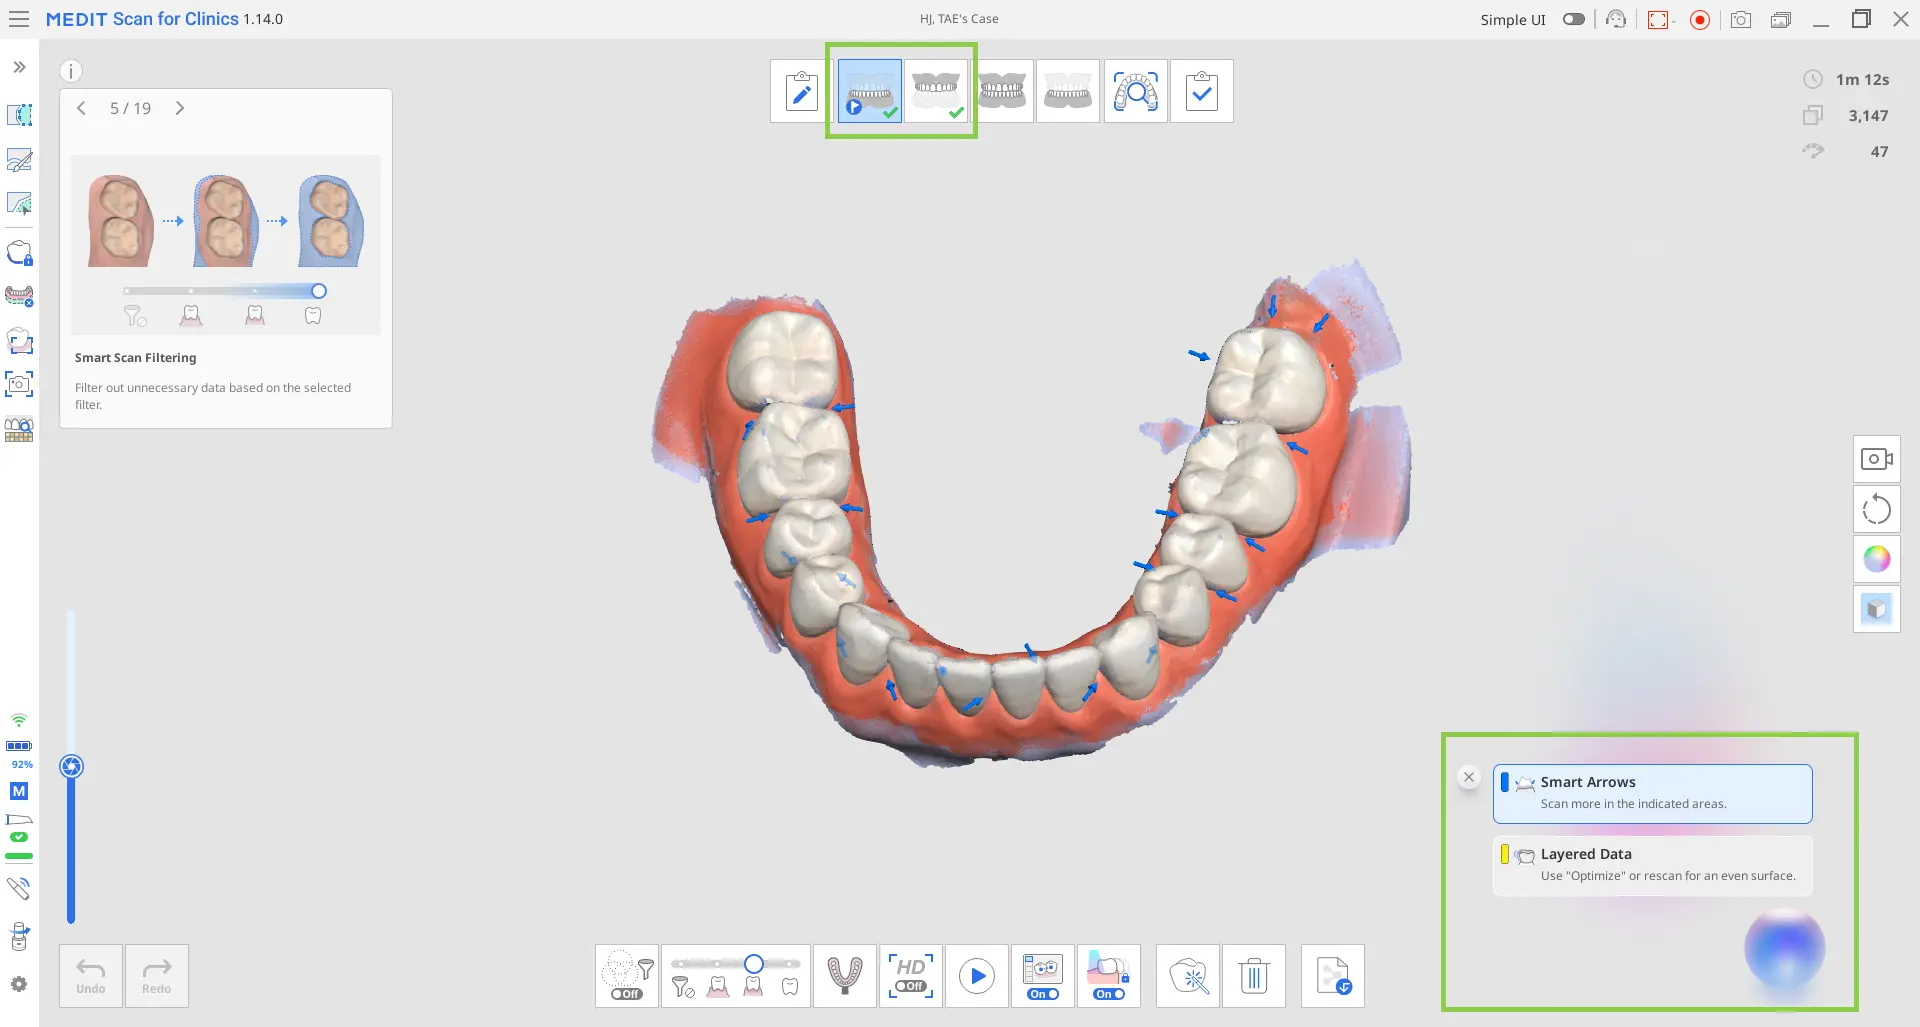Open the arch impression tray tool
Image resolution: width=1920 pixels, height=1027 pixels.
[845, 976]
